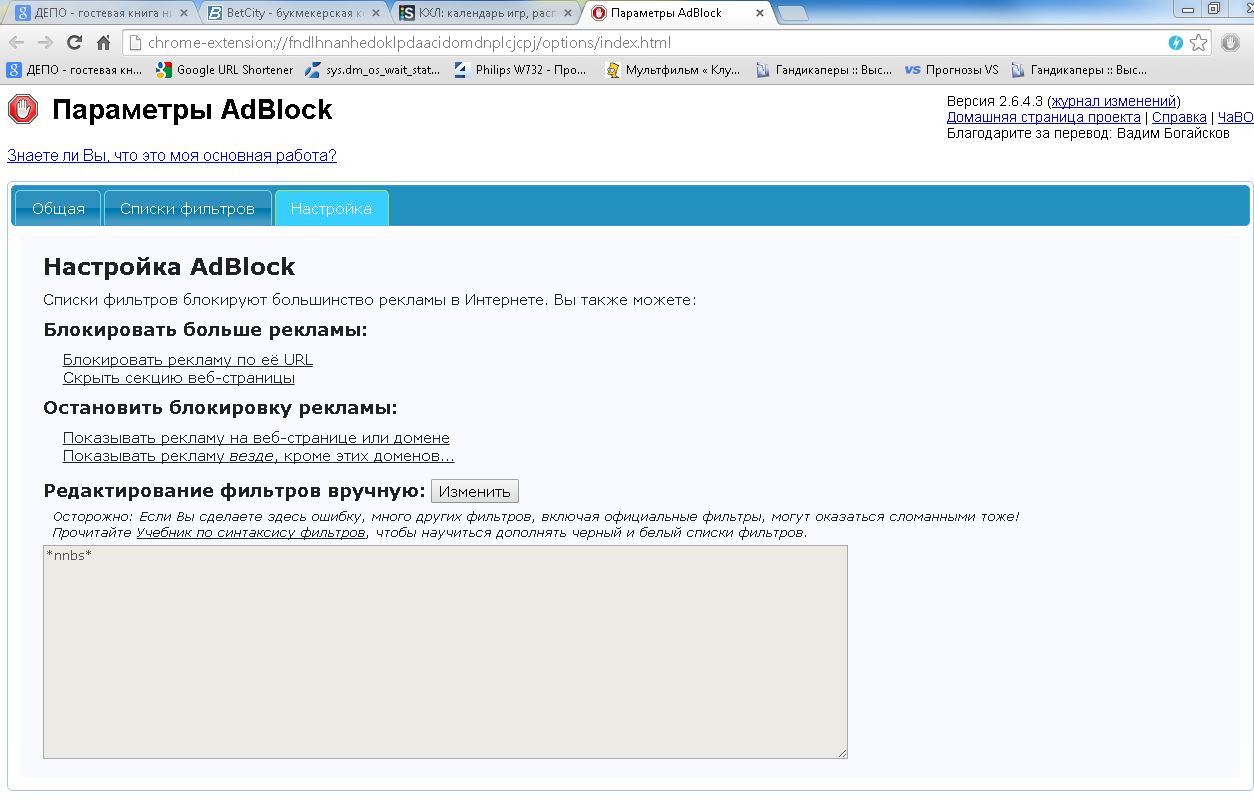Open the журнал изменений link
Image resolution: width=1254 pixels, height=810 pixels.
coord(1114,101)
